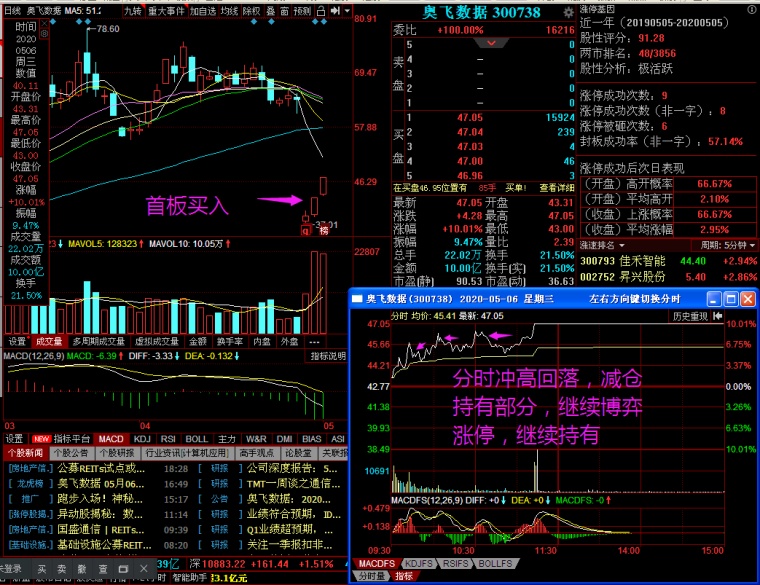This screenshot has height=585, width=760.
Task: Expand the red chevron above sell orders
Action: click(491, 43)
